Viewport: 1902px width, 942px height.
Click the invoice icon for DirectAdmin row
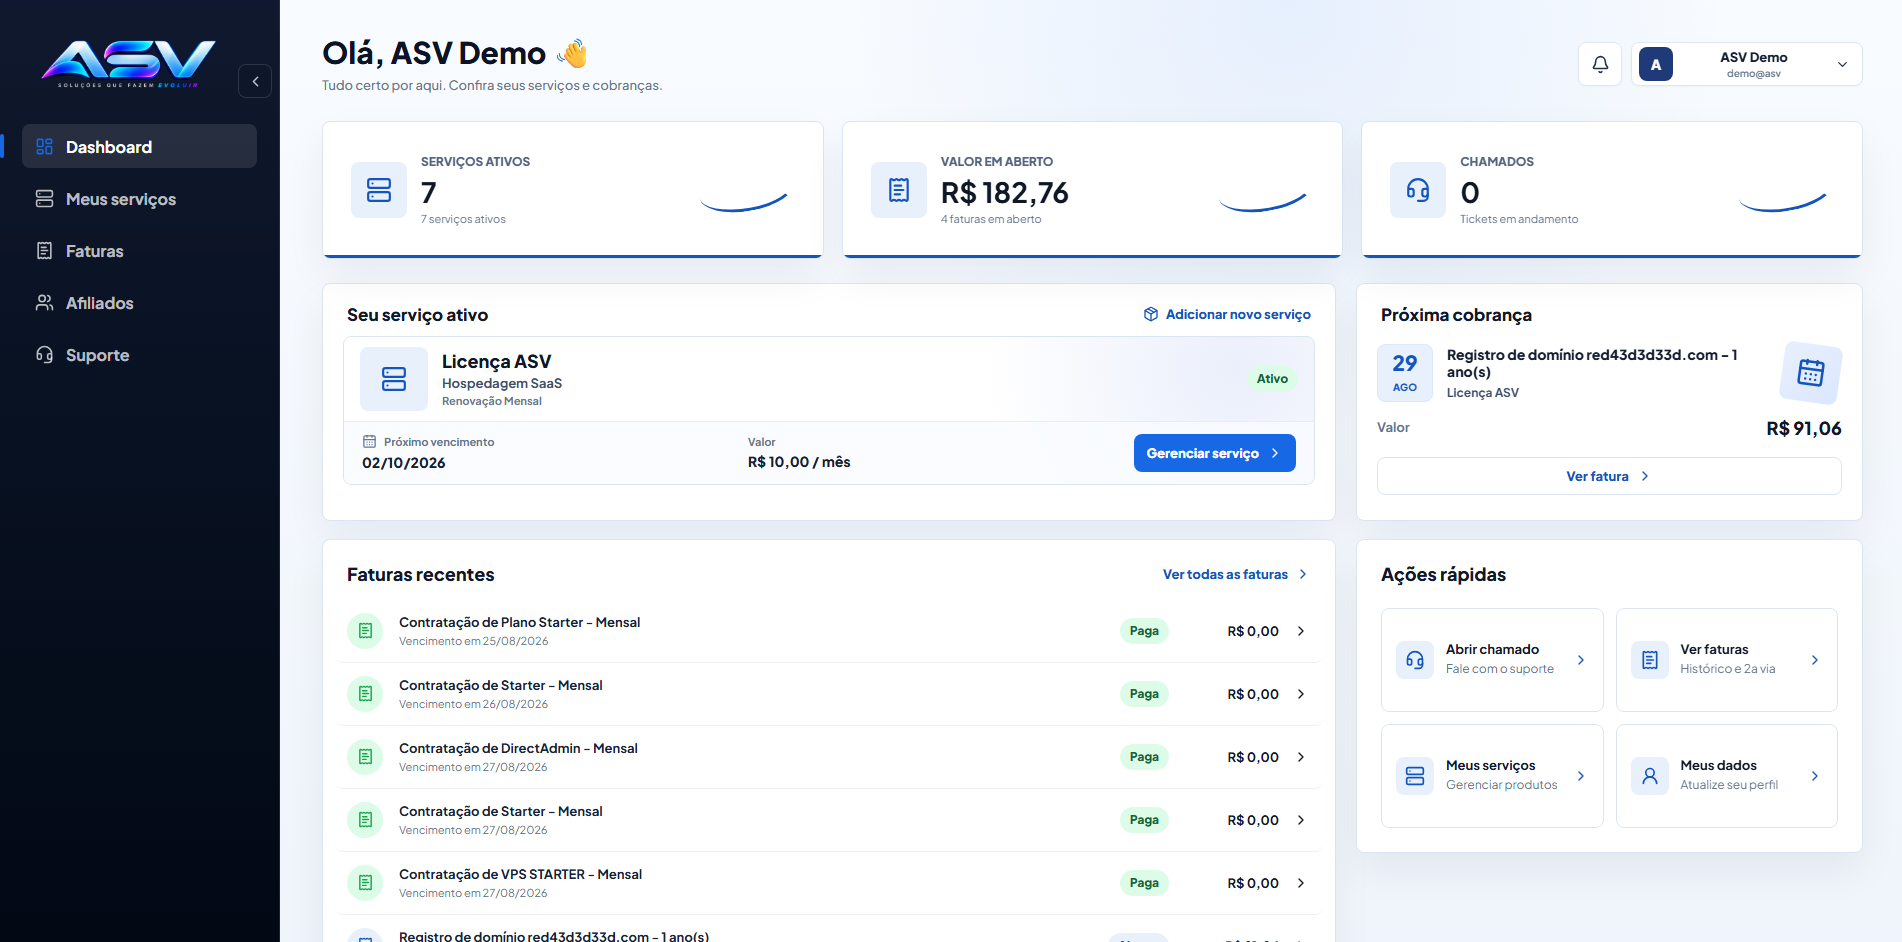365,757
